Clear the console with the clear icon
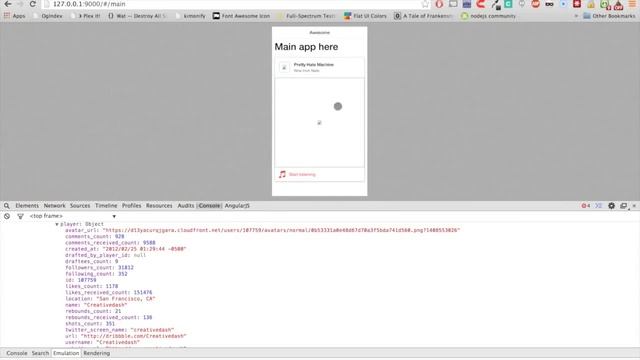The width and height of the screenshot is (640, 360). (x=7, y=216)
